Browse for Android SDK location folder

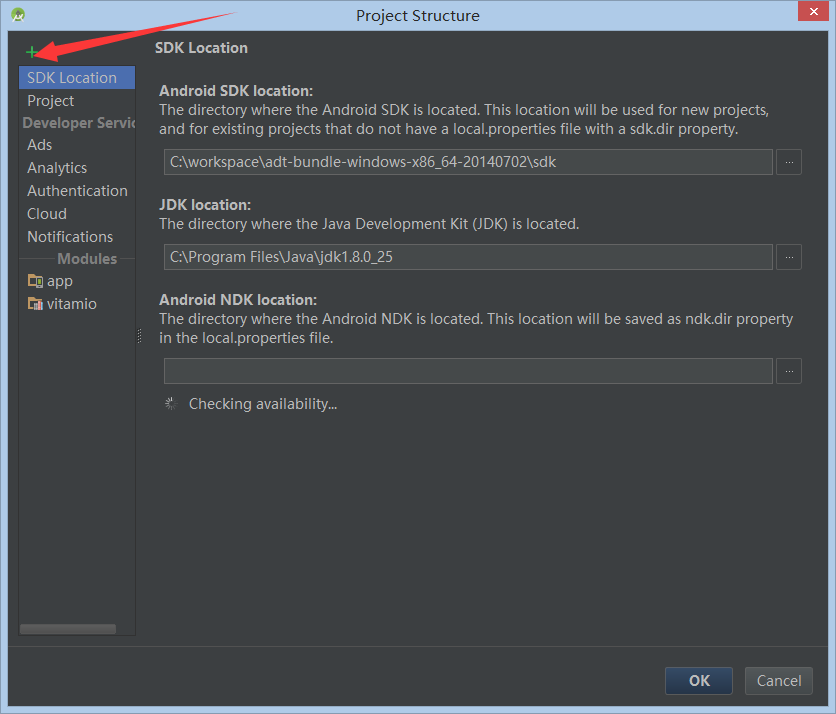point(789,162)
